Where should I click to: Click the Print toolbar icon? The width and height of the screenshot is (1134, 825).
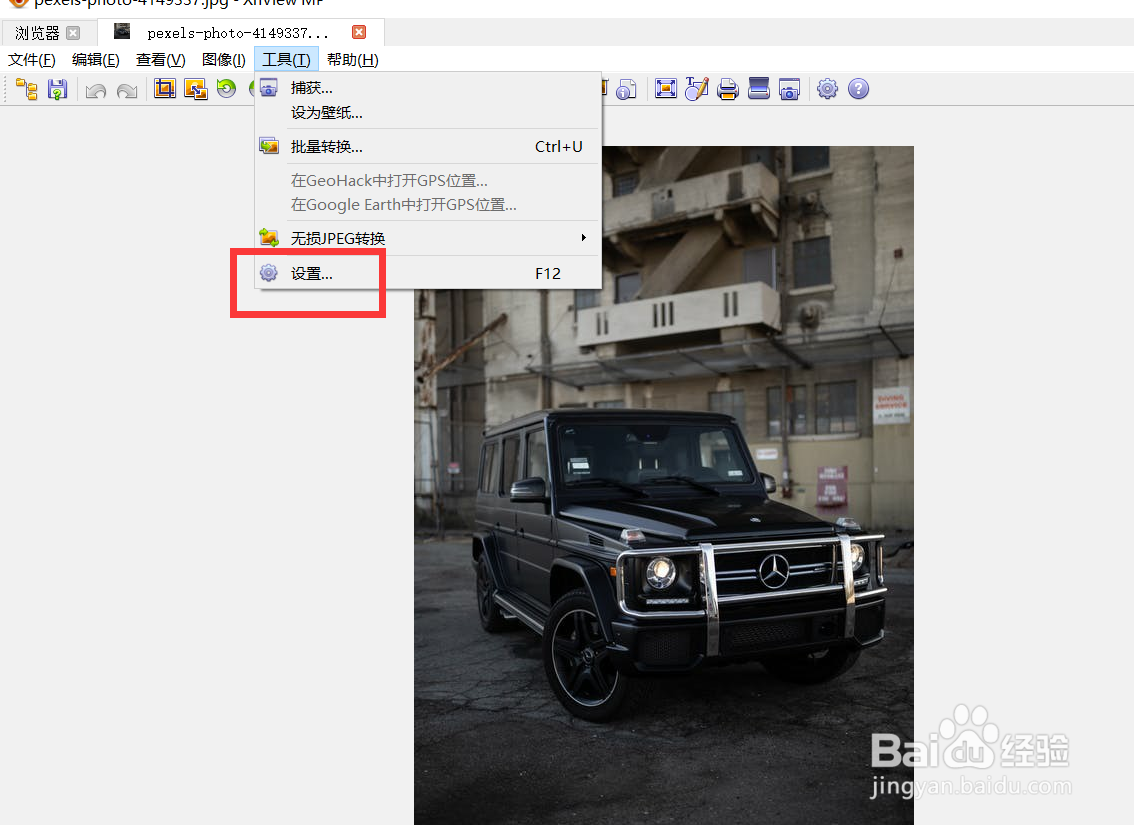pyautogui.click(x=728, y=89)
